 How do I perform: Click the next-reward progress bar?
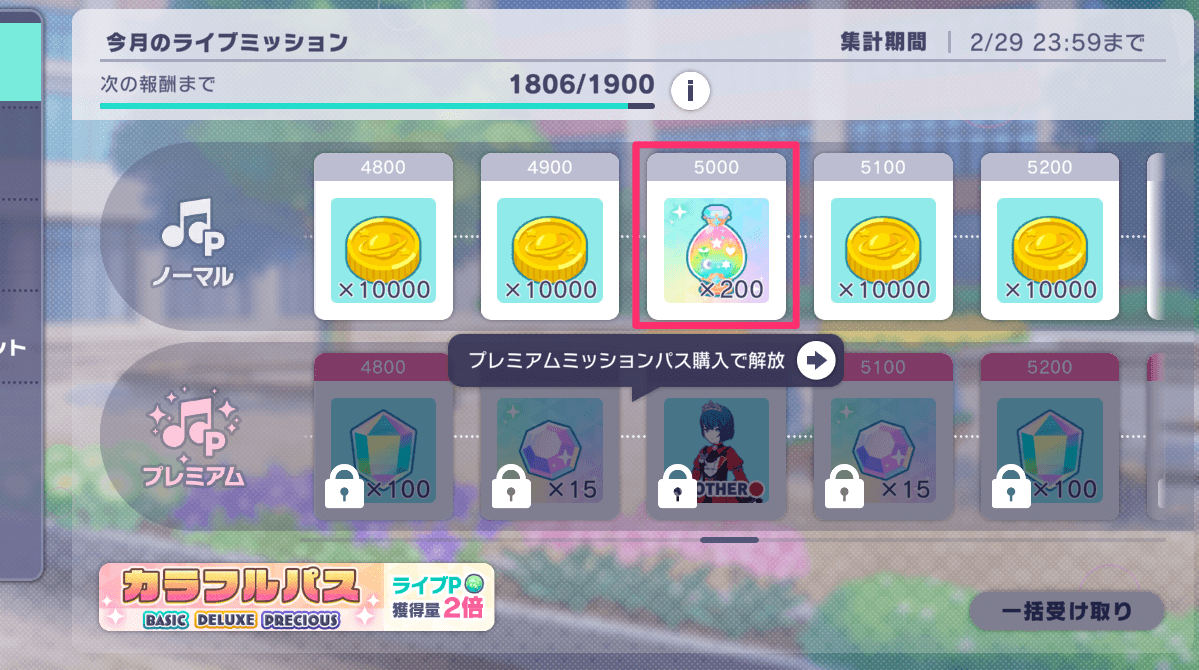[x=377, y=106]
